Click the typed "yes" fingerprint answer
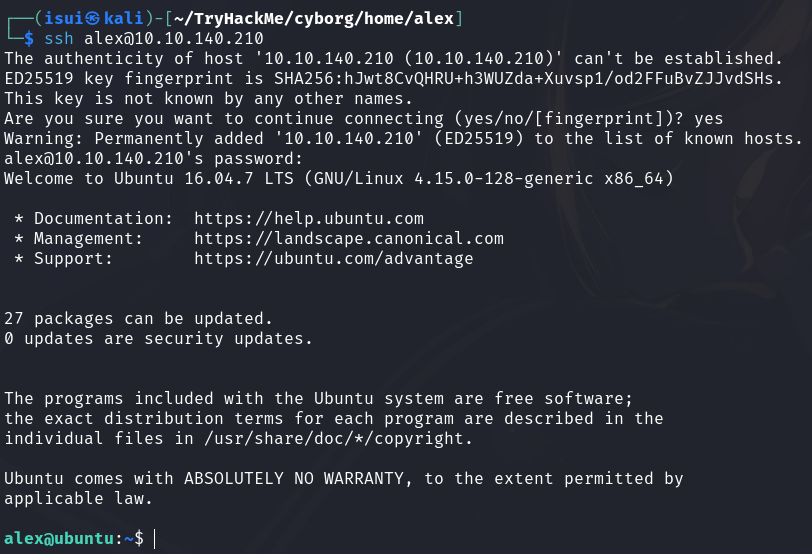Viewport: 812px width, 554px height. 707,118
